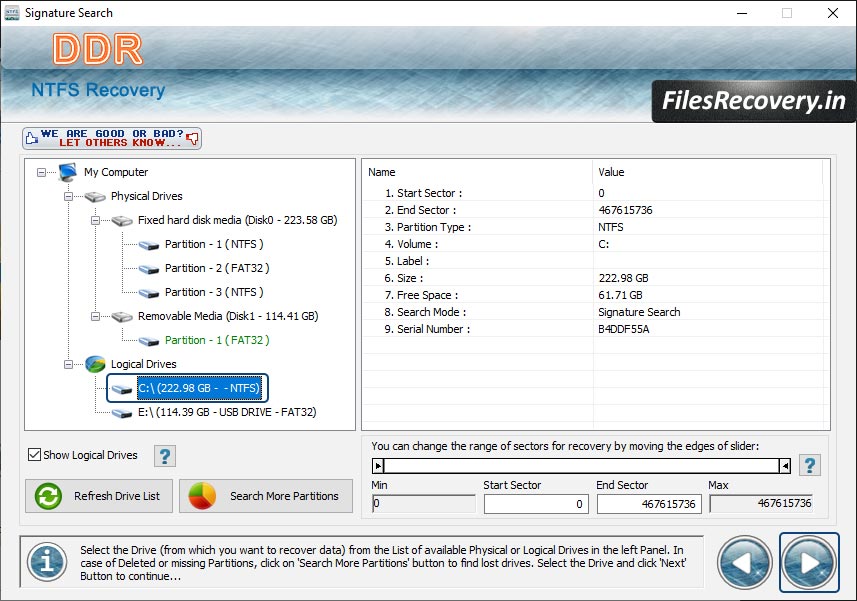The image size is (857, 601).
Task: Select Partition - 1 (NTFS) in tree
Action: point(214,244)
